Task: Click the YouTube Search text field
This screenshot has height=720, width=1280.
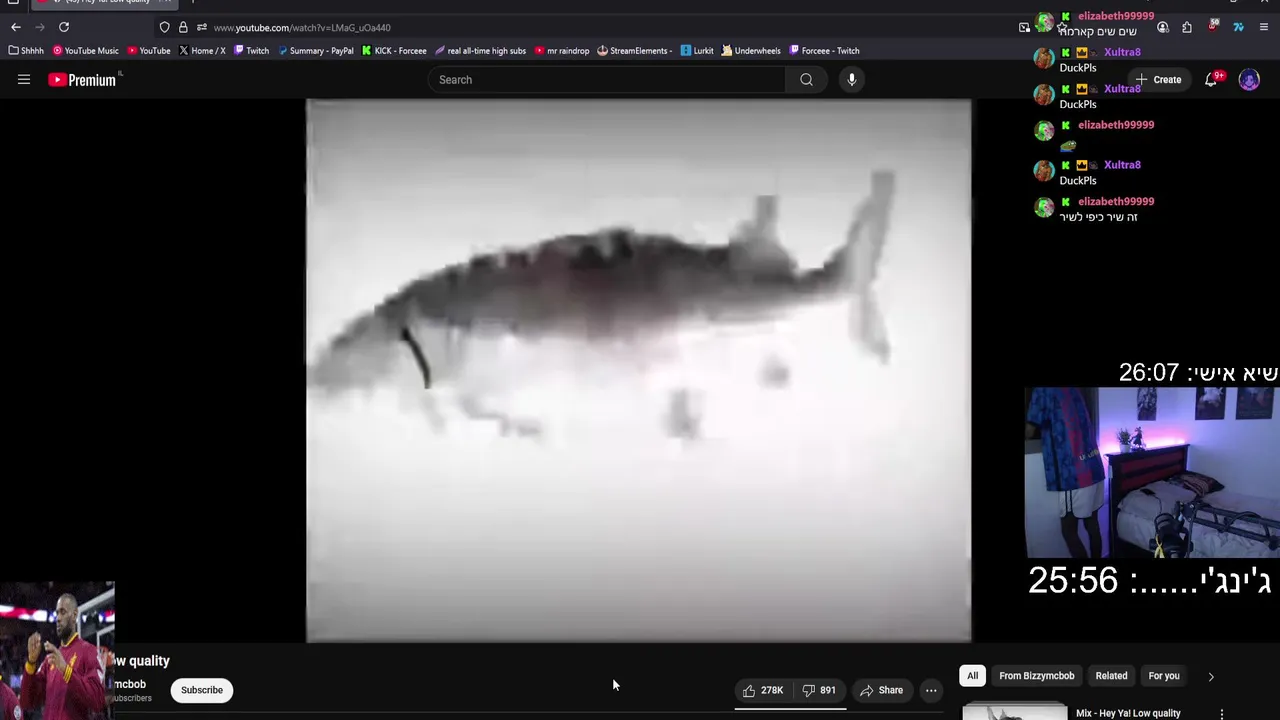Action: click(x=607, y=80)
